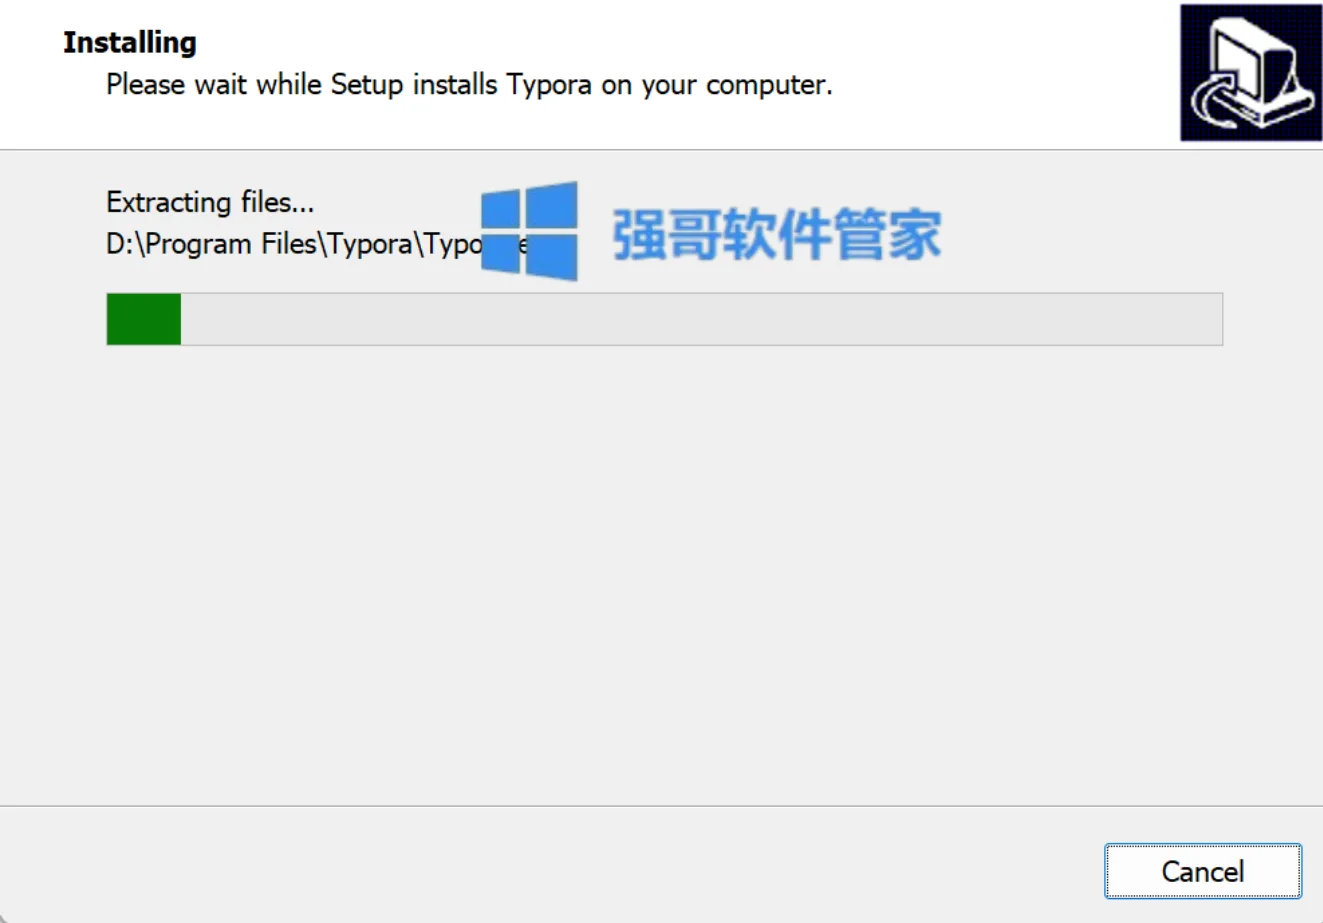Click the empty gray area below progress bar

point(661,575)
